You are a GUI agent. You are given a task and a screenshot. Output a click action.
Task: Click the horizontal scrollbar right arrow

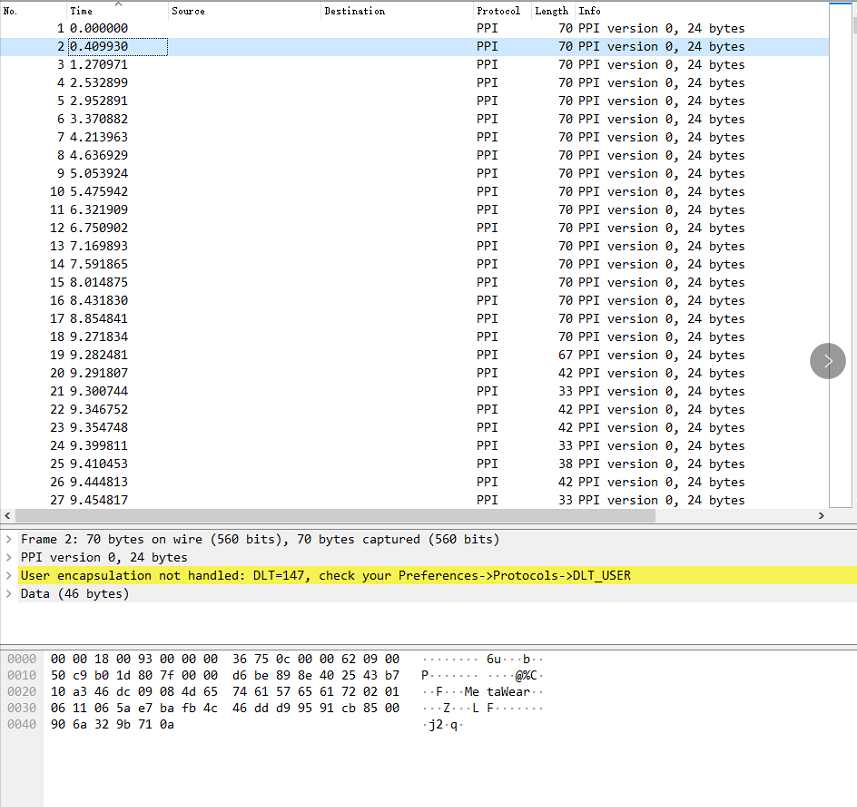coord(820,516)
